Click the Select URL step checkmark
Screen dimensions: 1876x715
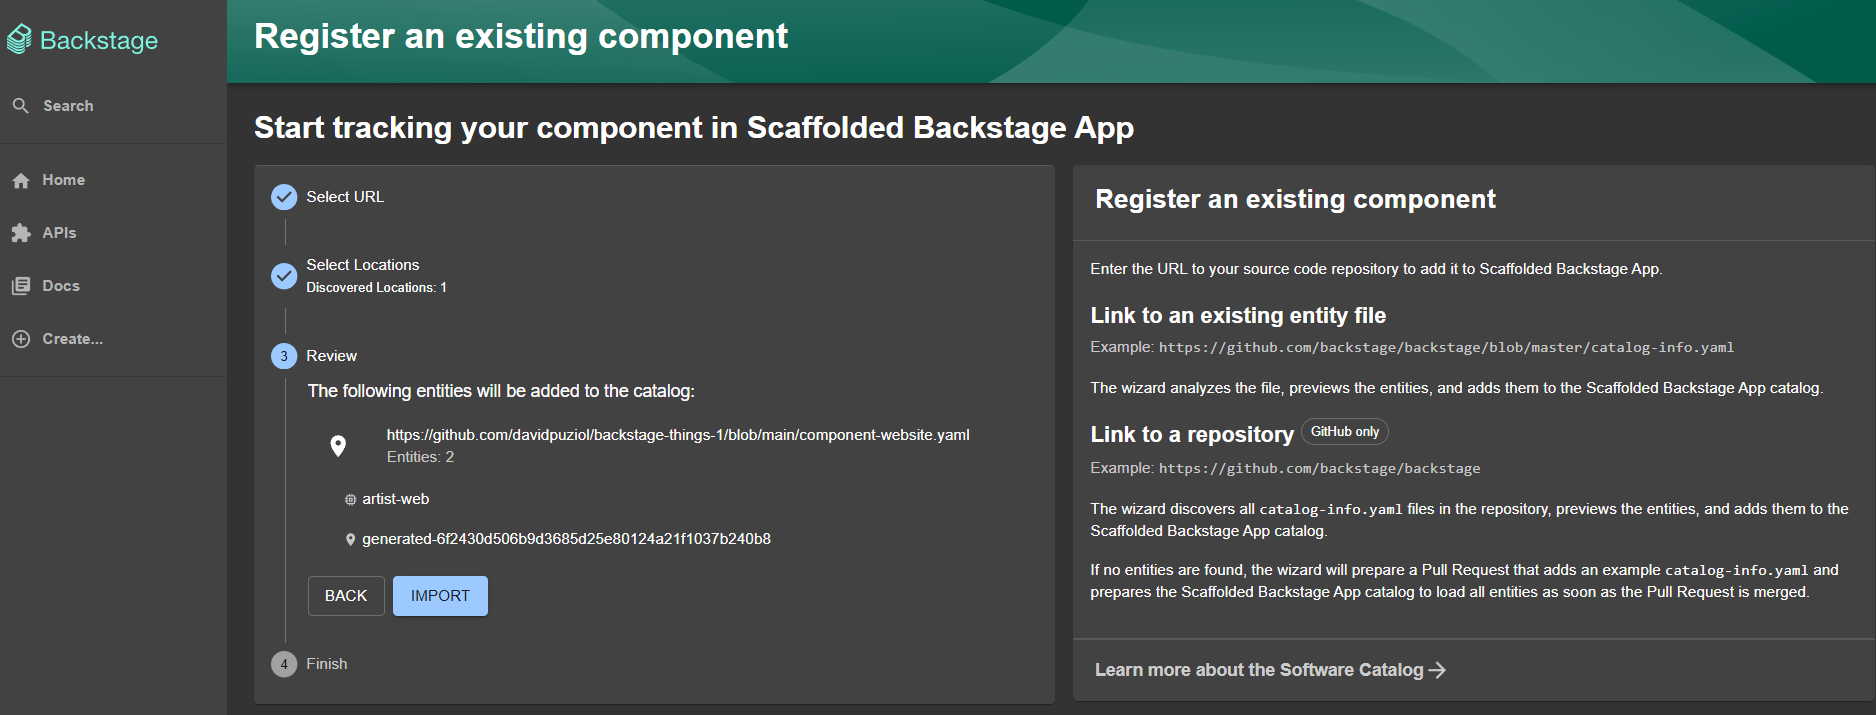284,197
